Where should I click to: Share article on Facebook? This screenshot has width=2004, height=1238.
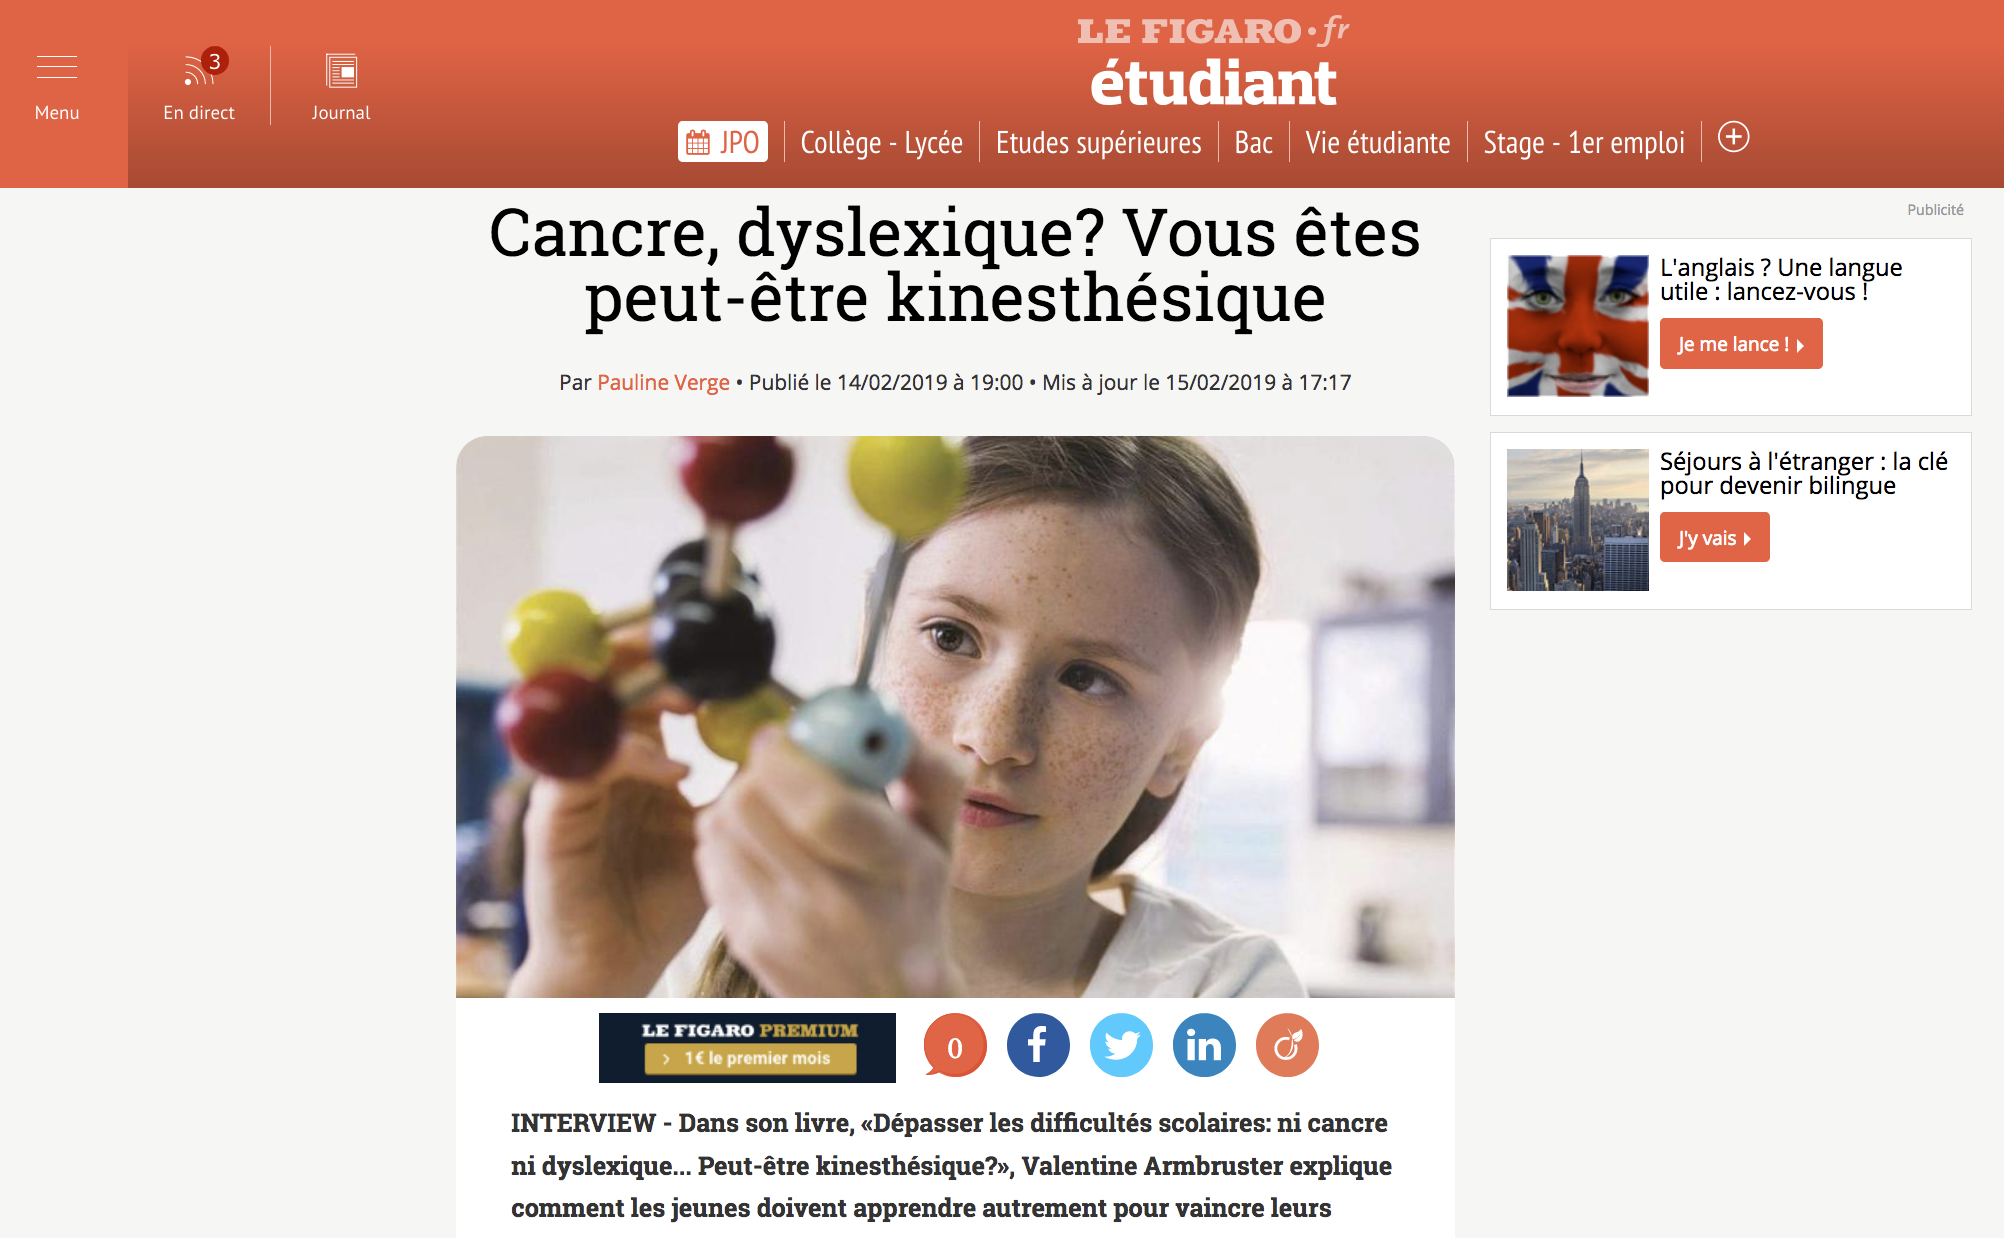point(1037,1045)
